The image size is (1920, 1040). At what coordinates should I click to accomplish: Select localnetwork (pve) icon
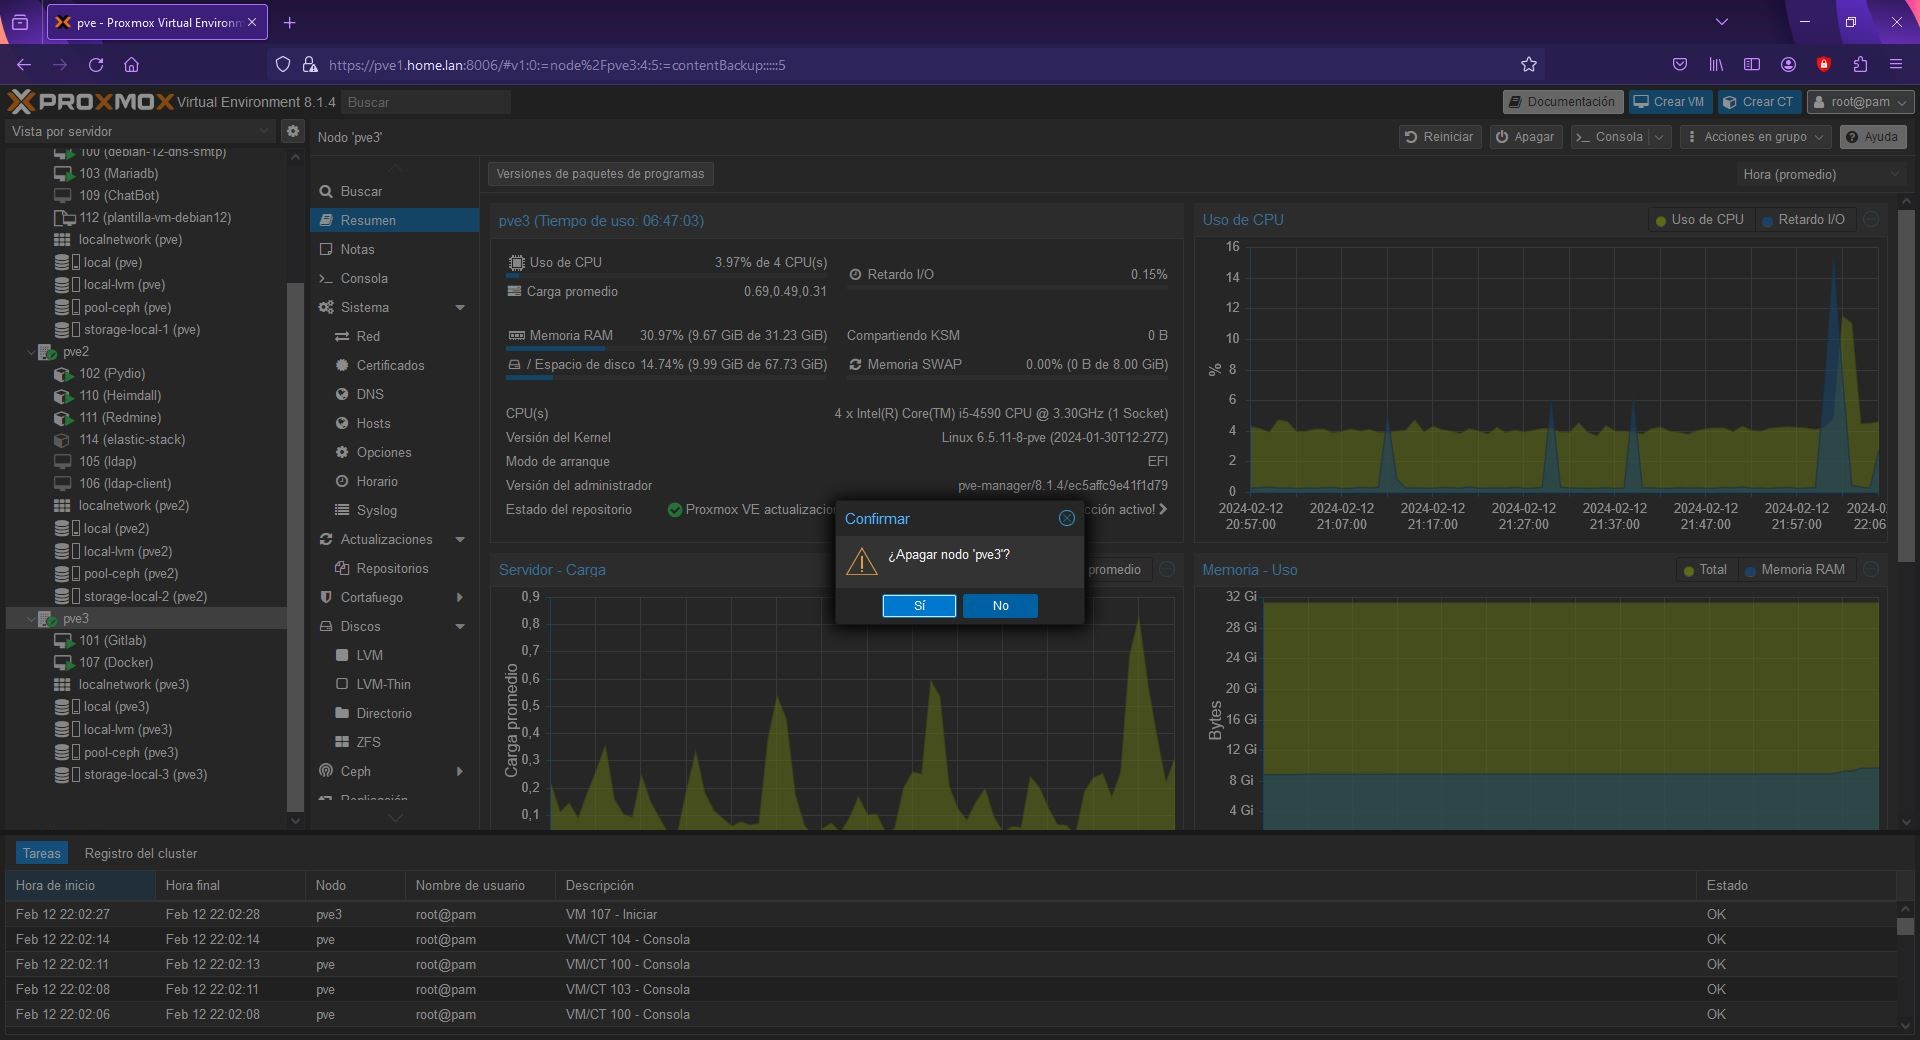coord(62,240)
